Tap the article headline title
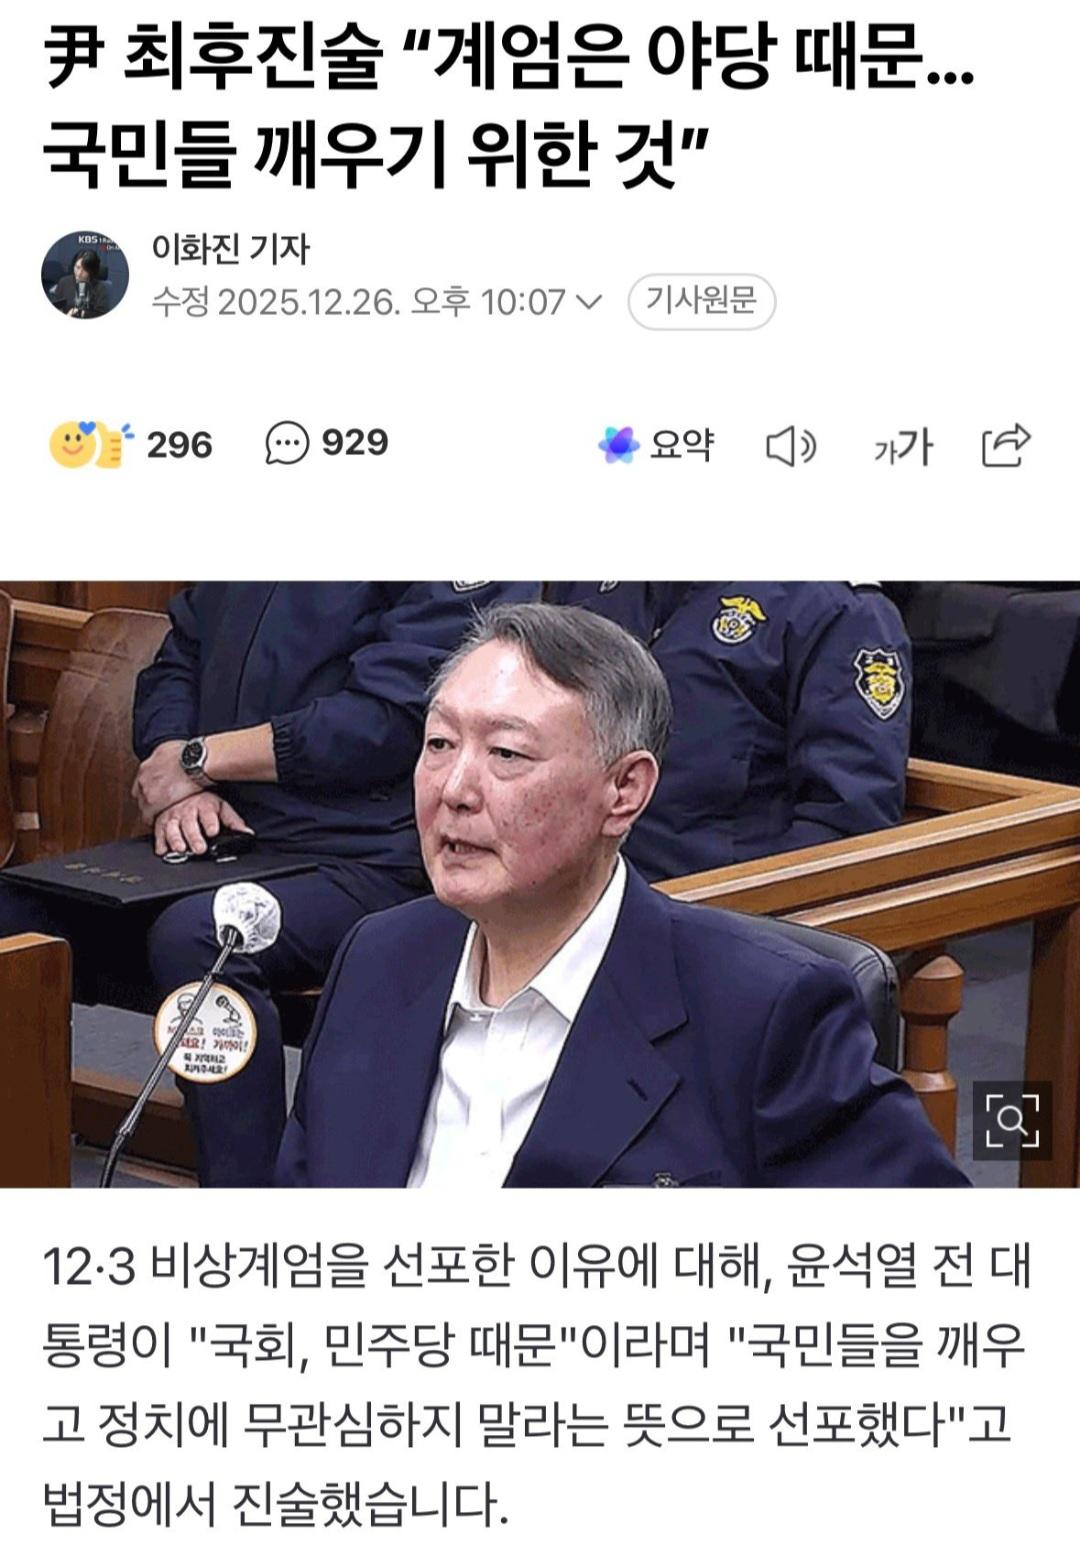Image resolution: width=1080 pixels, height=1554 pixels. pos(510,105)
